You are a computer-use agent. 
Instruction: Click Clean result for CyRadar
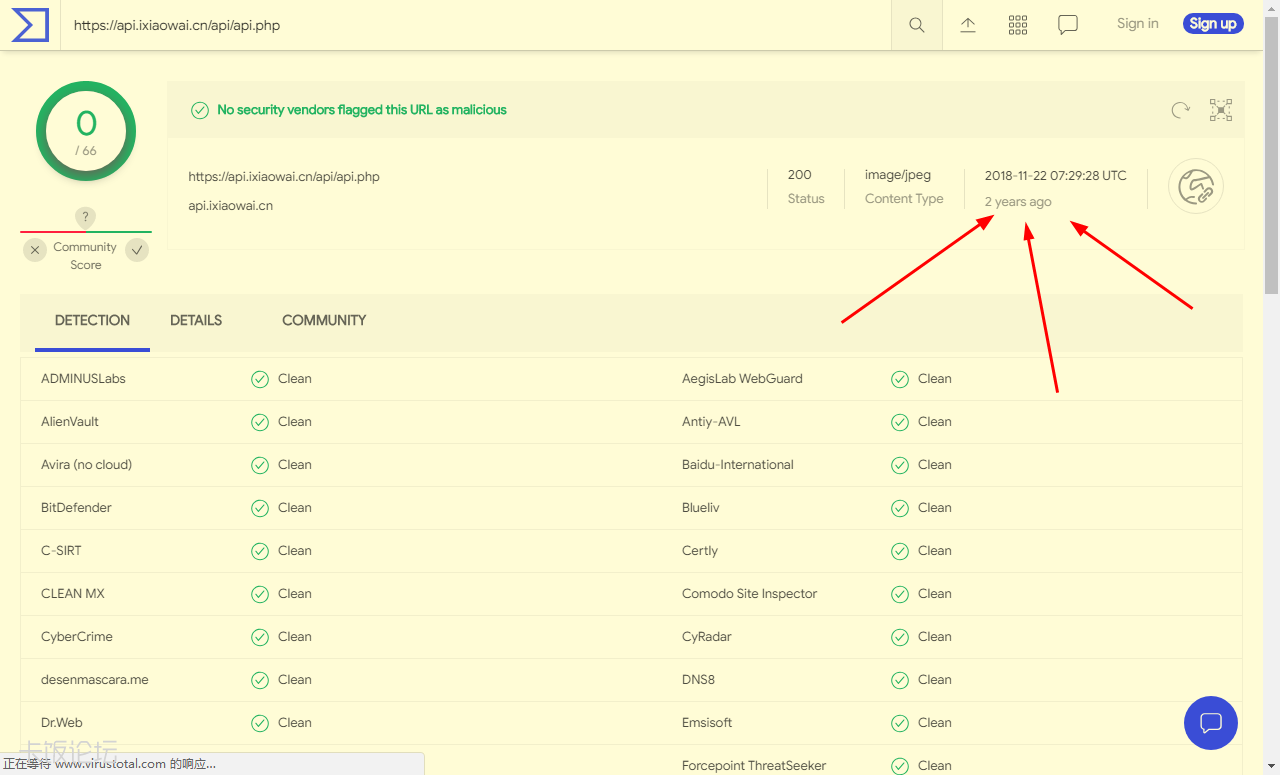point(935,637)
